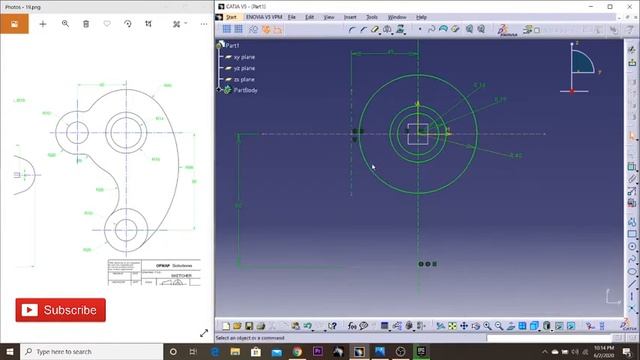This screenshot has width=640, height=360.
Task: Open the Start menu in CATIA
Action: (231, 17)
